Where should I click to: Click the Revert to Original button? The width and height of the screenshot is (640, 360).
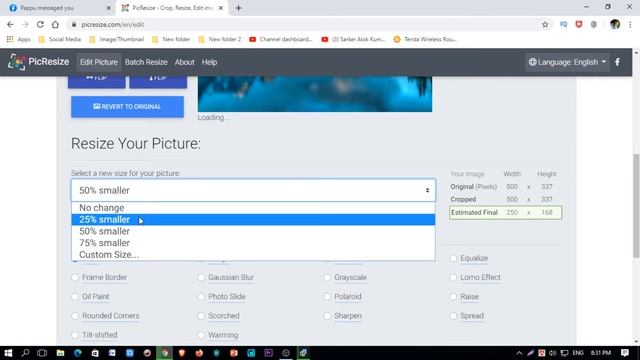click(127, 107)
